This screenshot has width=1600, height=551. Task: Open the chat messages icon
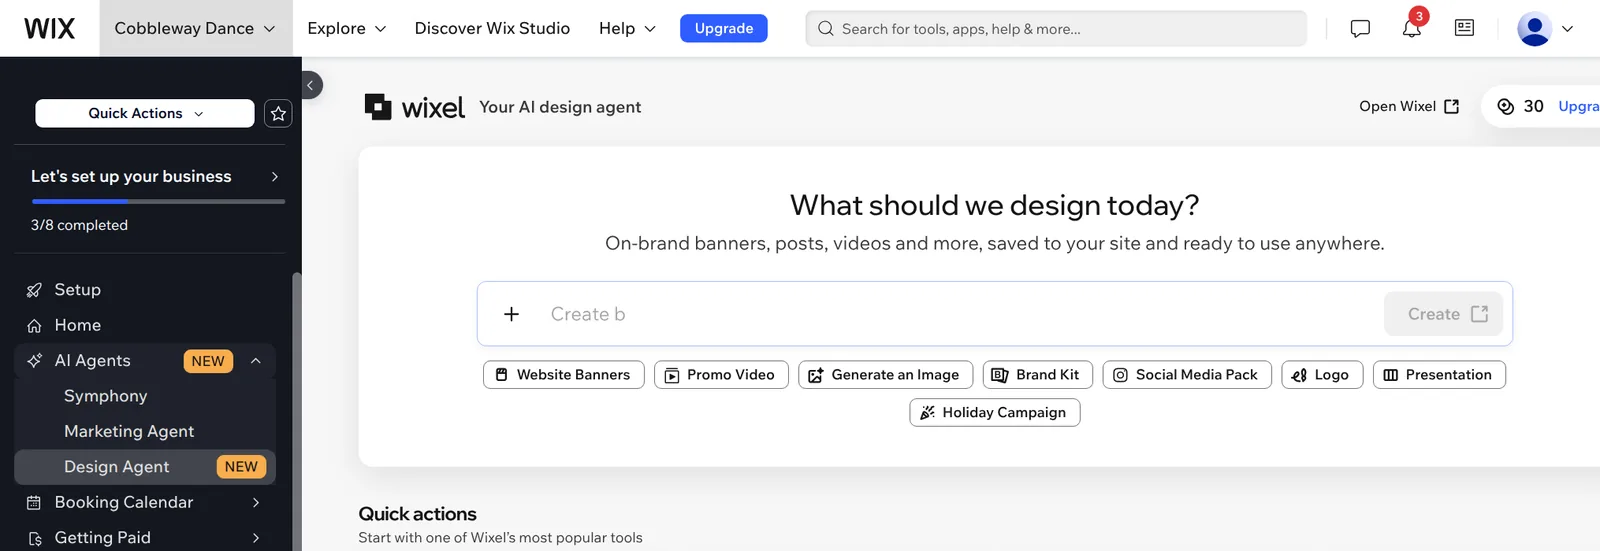[x=1360, y=28]
